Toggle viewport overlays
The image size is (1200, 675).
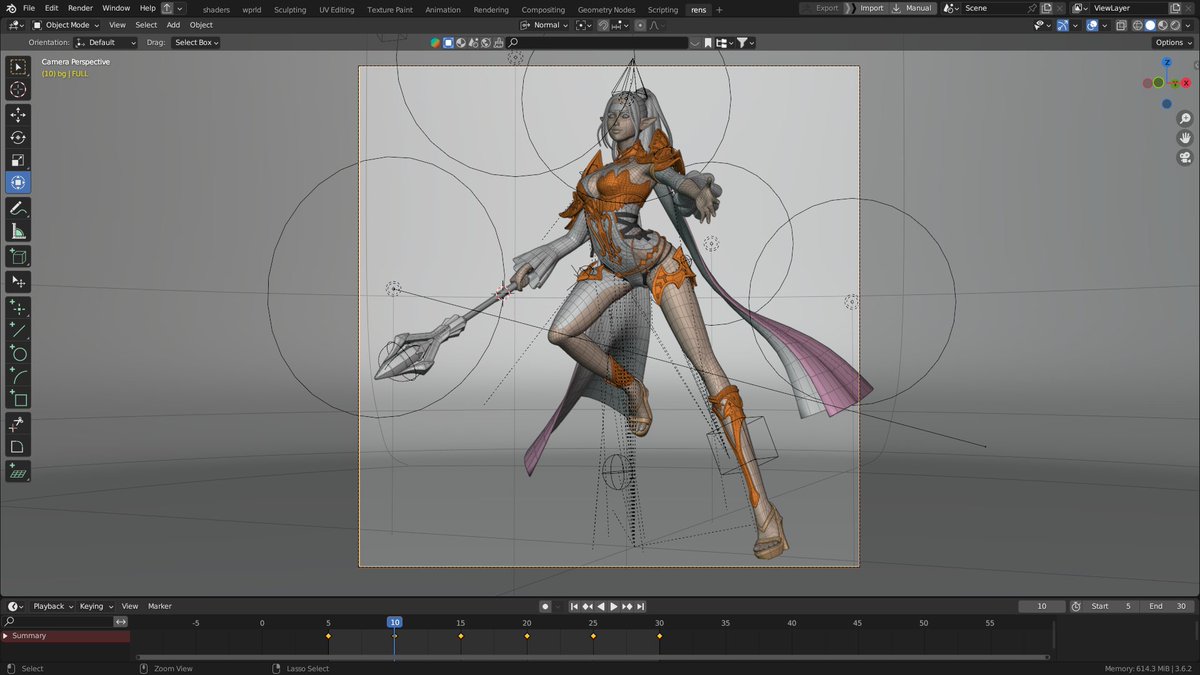[1093, 25]
